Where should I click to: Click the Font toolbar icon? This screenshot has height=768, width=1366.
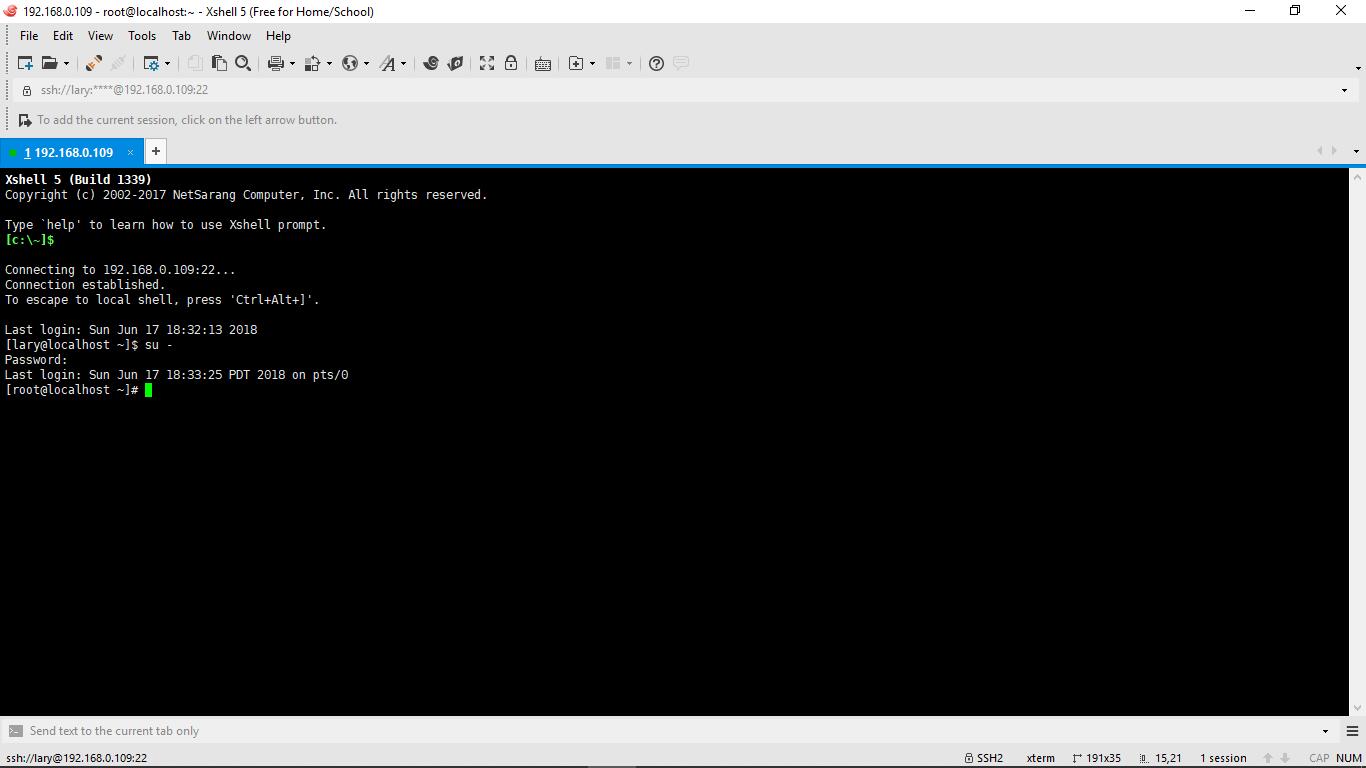pyautogui.click(x=388, y=63)
